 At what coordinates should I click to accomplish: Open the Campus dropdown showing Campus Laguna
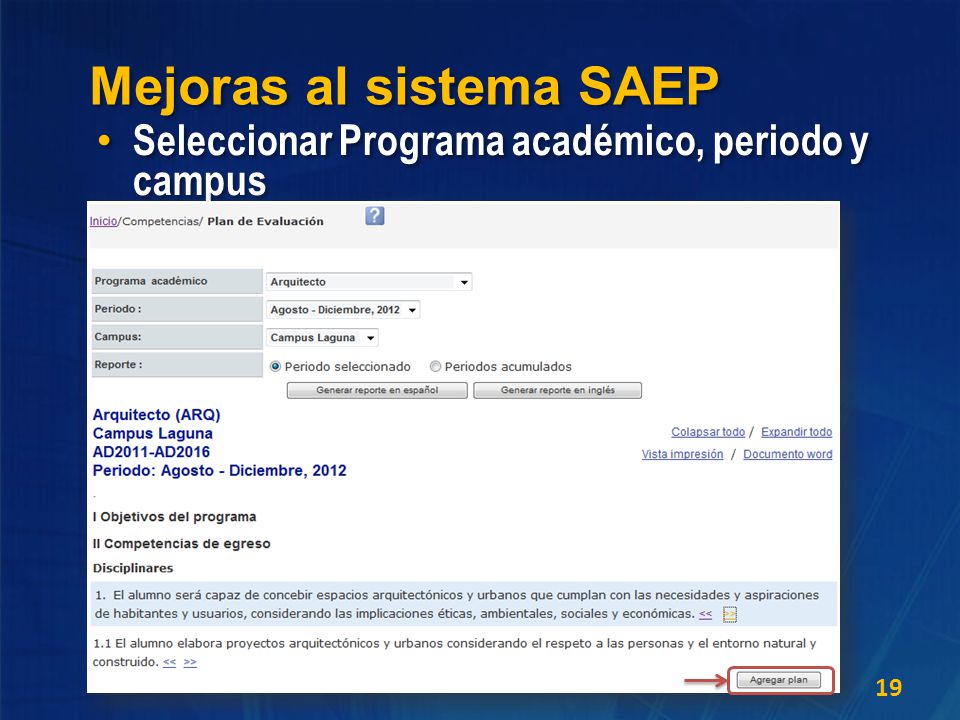click(x=322, y=337)
